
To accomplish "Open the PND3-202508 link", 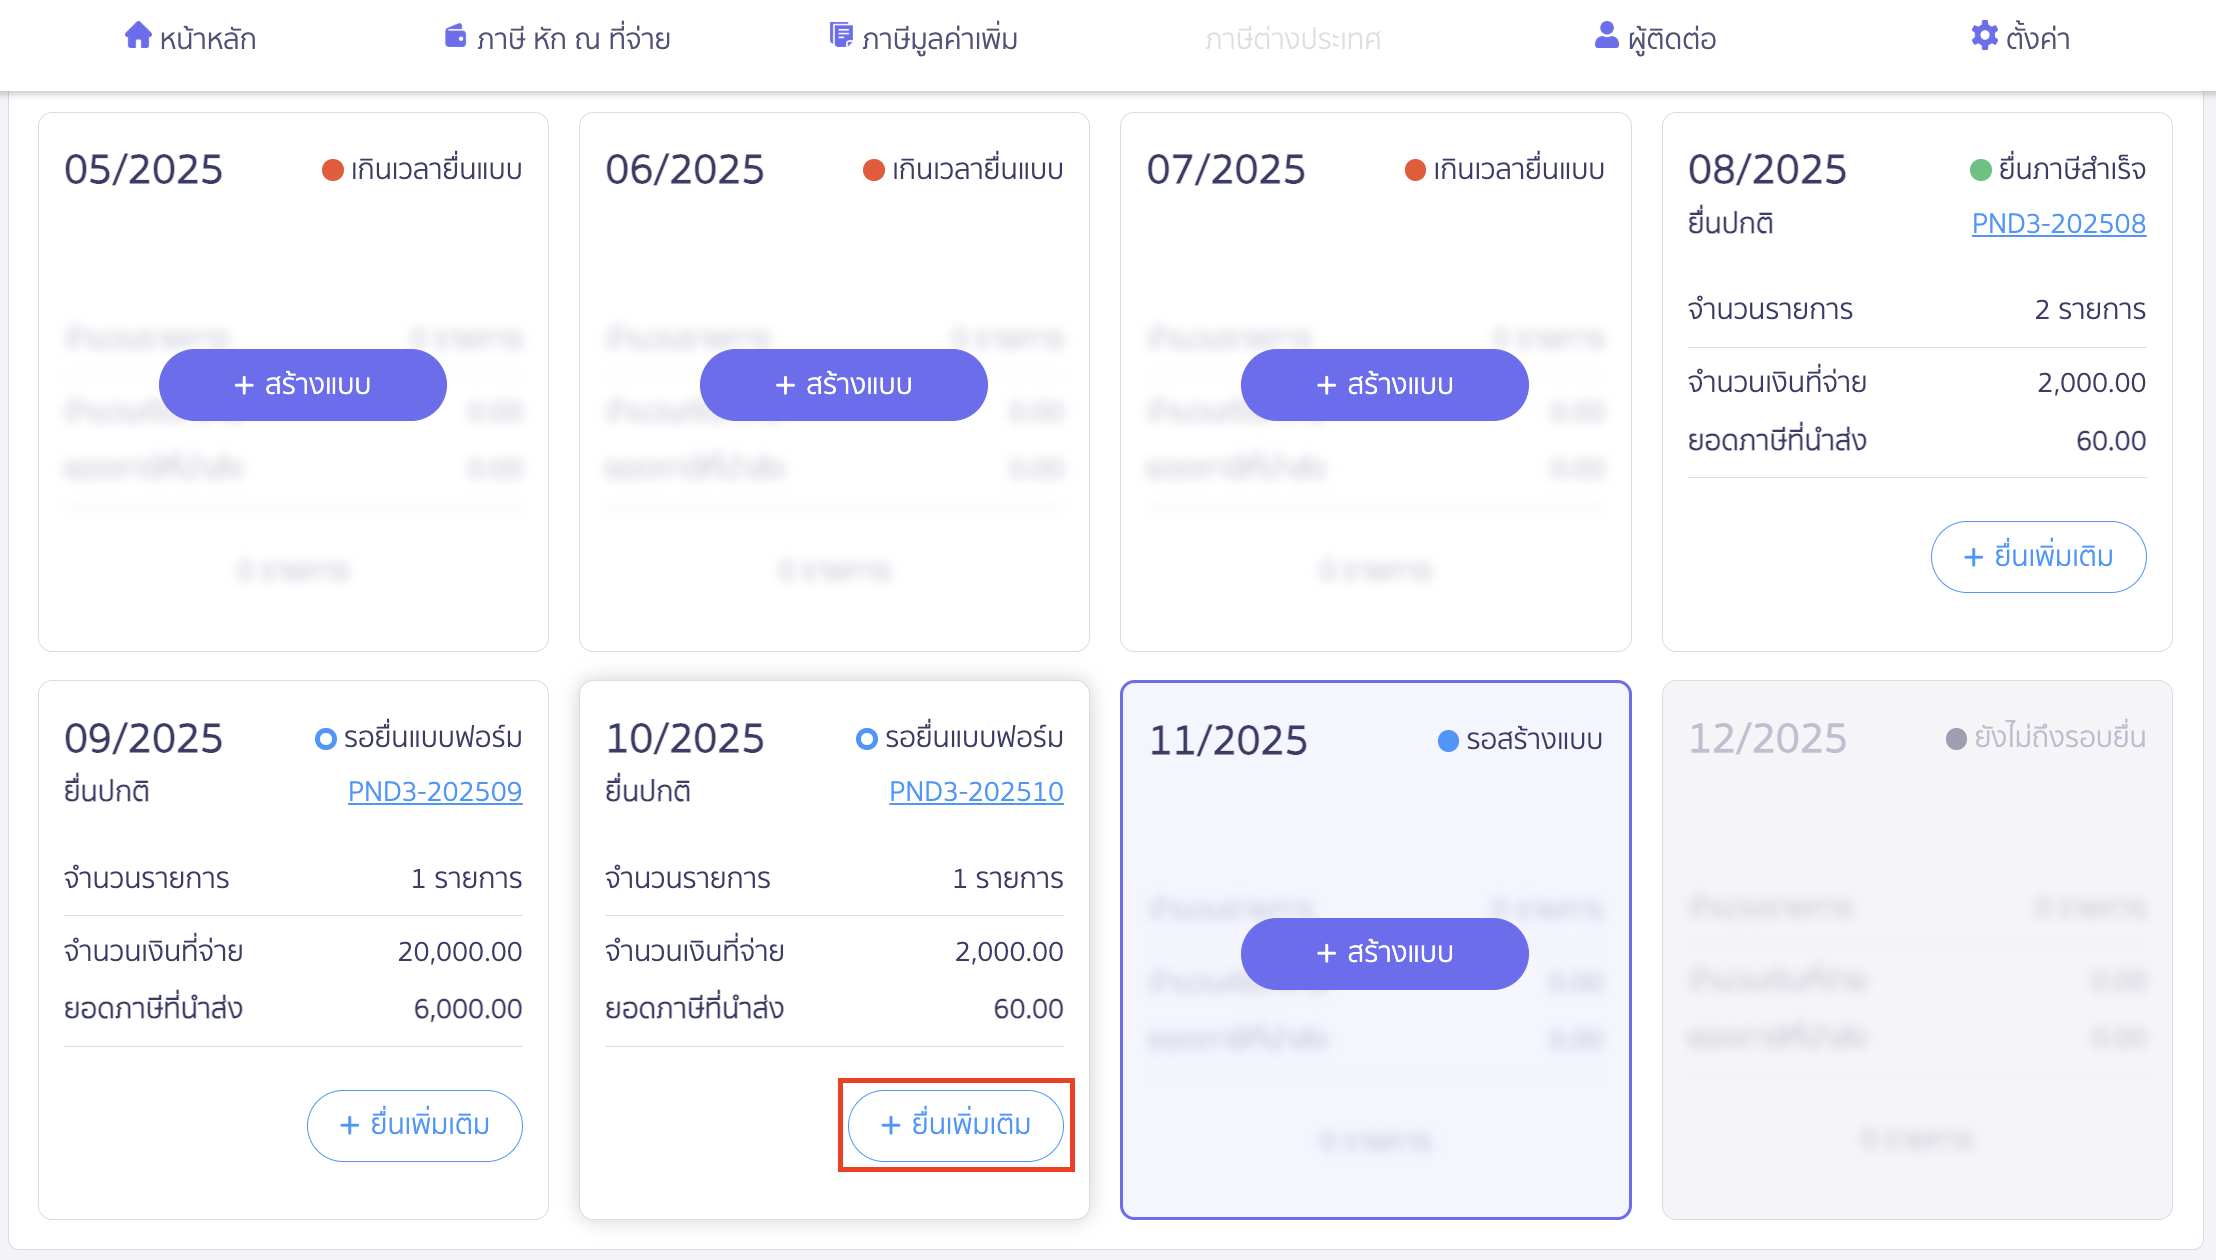I will pos(2058,223).
